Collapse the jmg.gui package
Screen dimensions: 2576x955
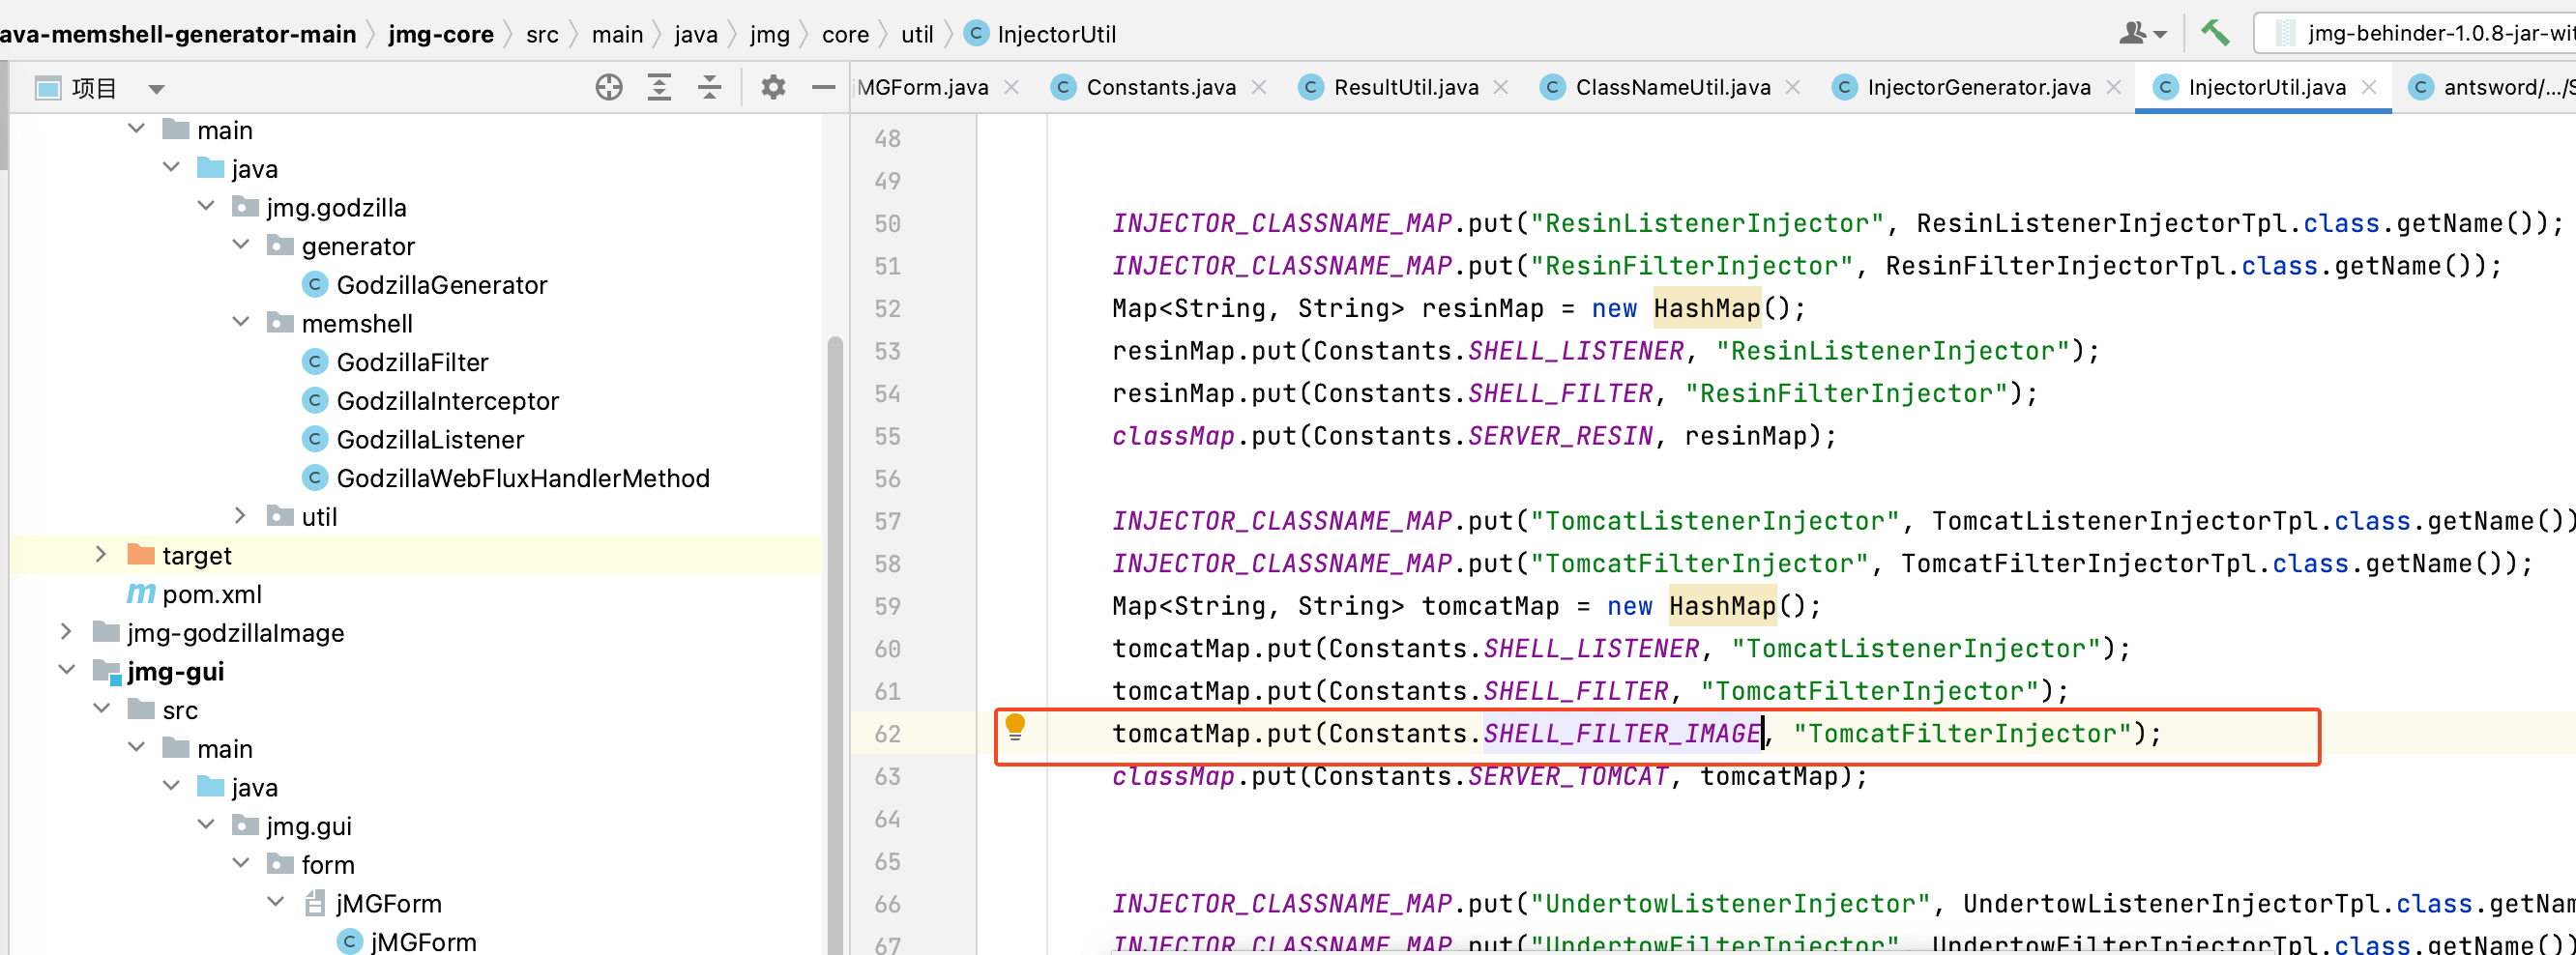click(206, 824)
